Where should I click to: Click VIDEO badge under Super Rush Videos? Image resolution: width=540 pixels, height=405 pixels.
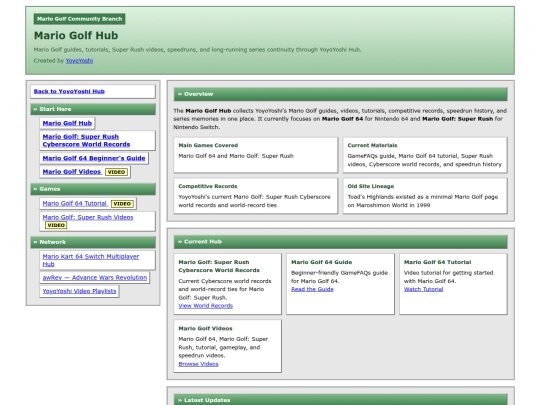(x=56, y=225)
